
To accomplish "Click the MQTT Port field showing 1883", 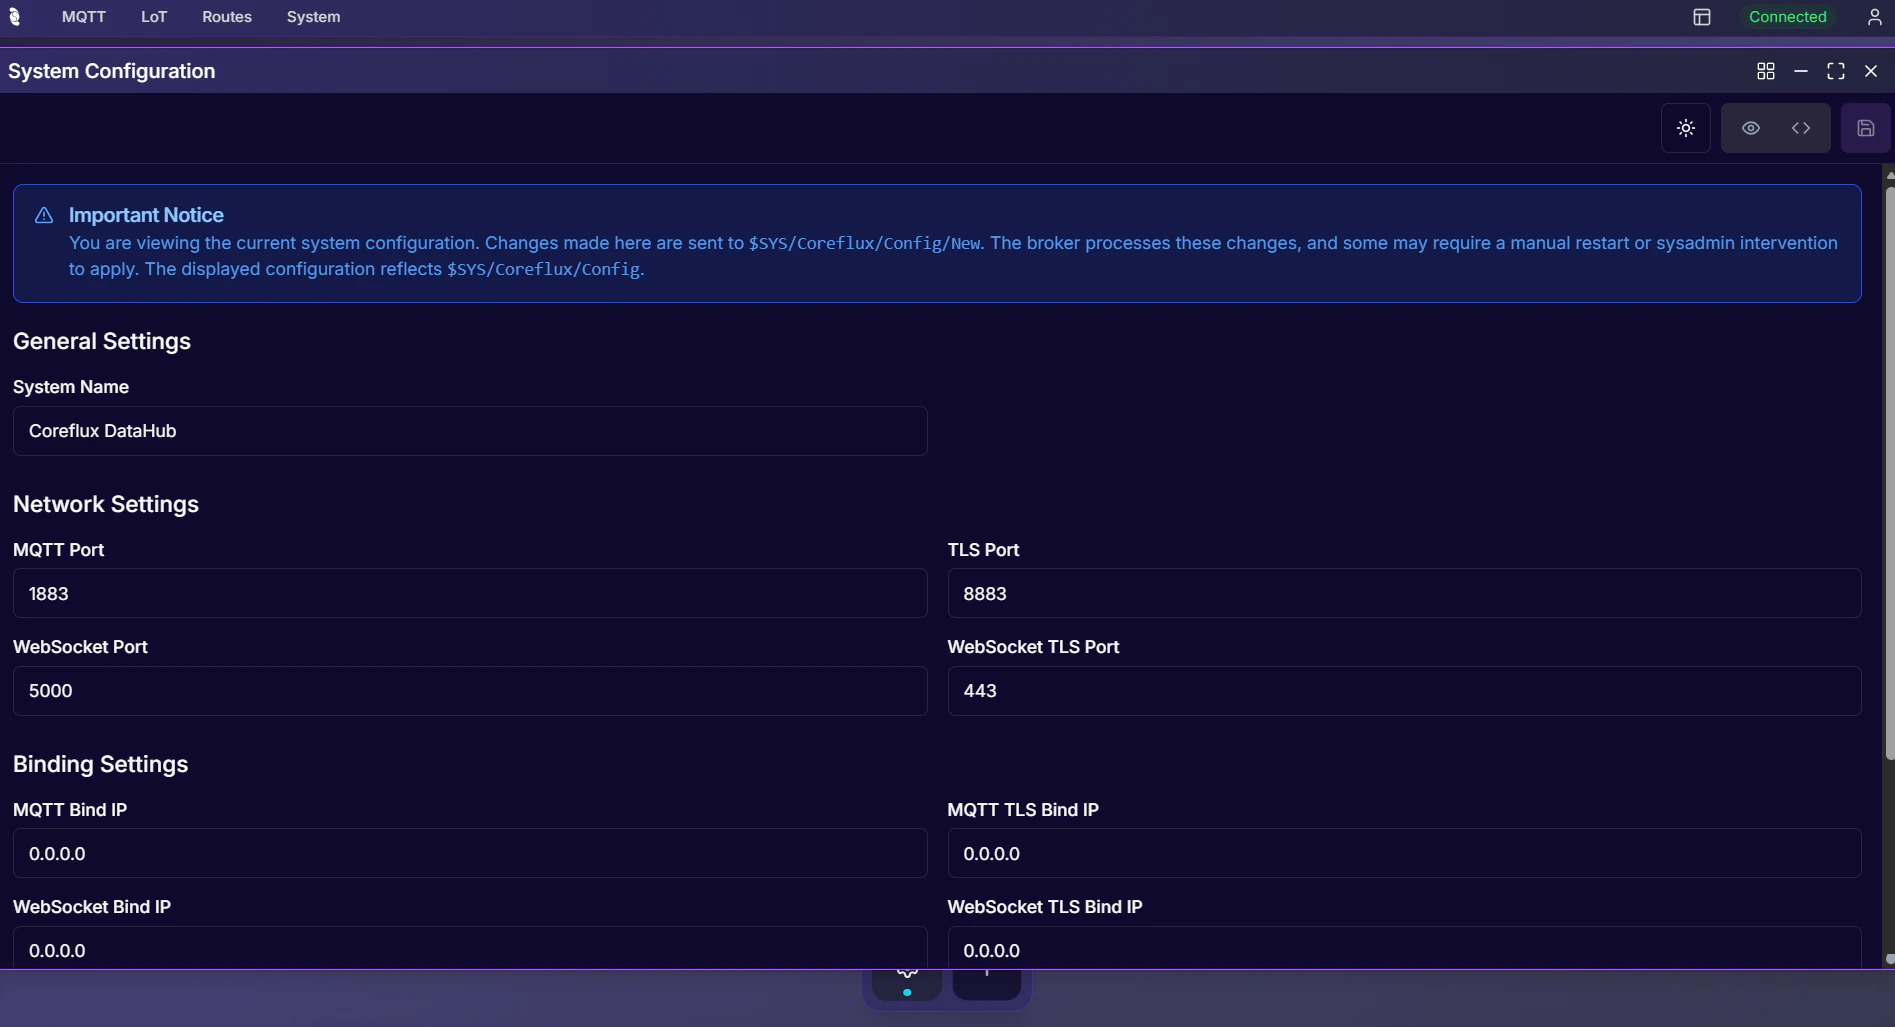I will coord(470,593).
